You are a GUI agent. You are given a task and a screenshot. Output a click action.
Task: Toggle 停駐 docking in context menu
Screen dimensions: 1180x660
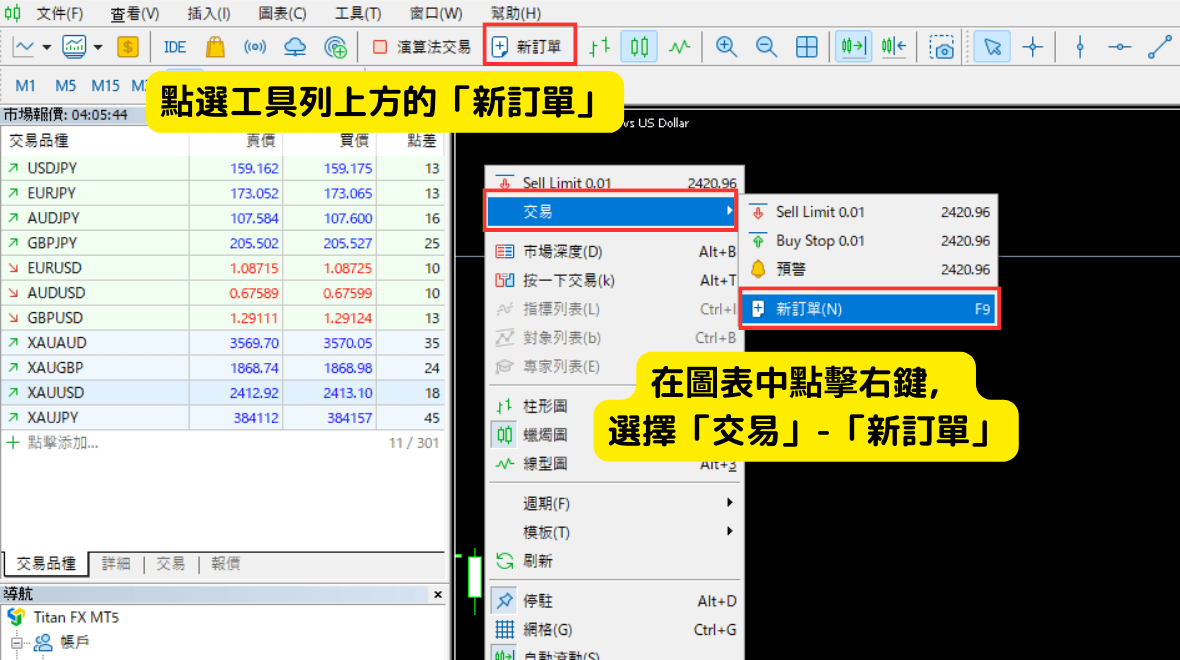point(538,601)
